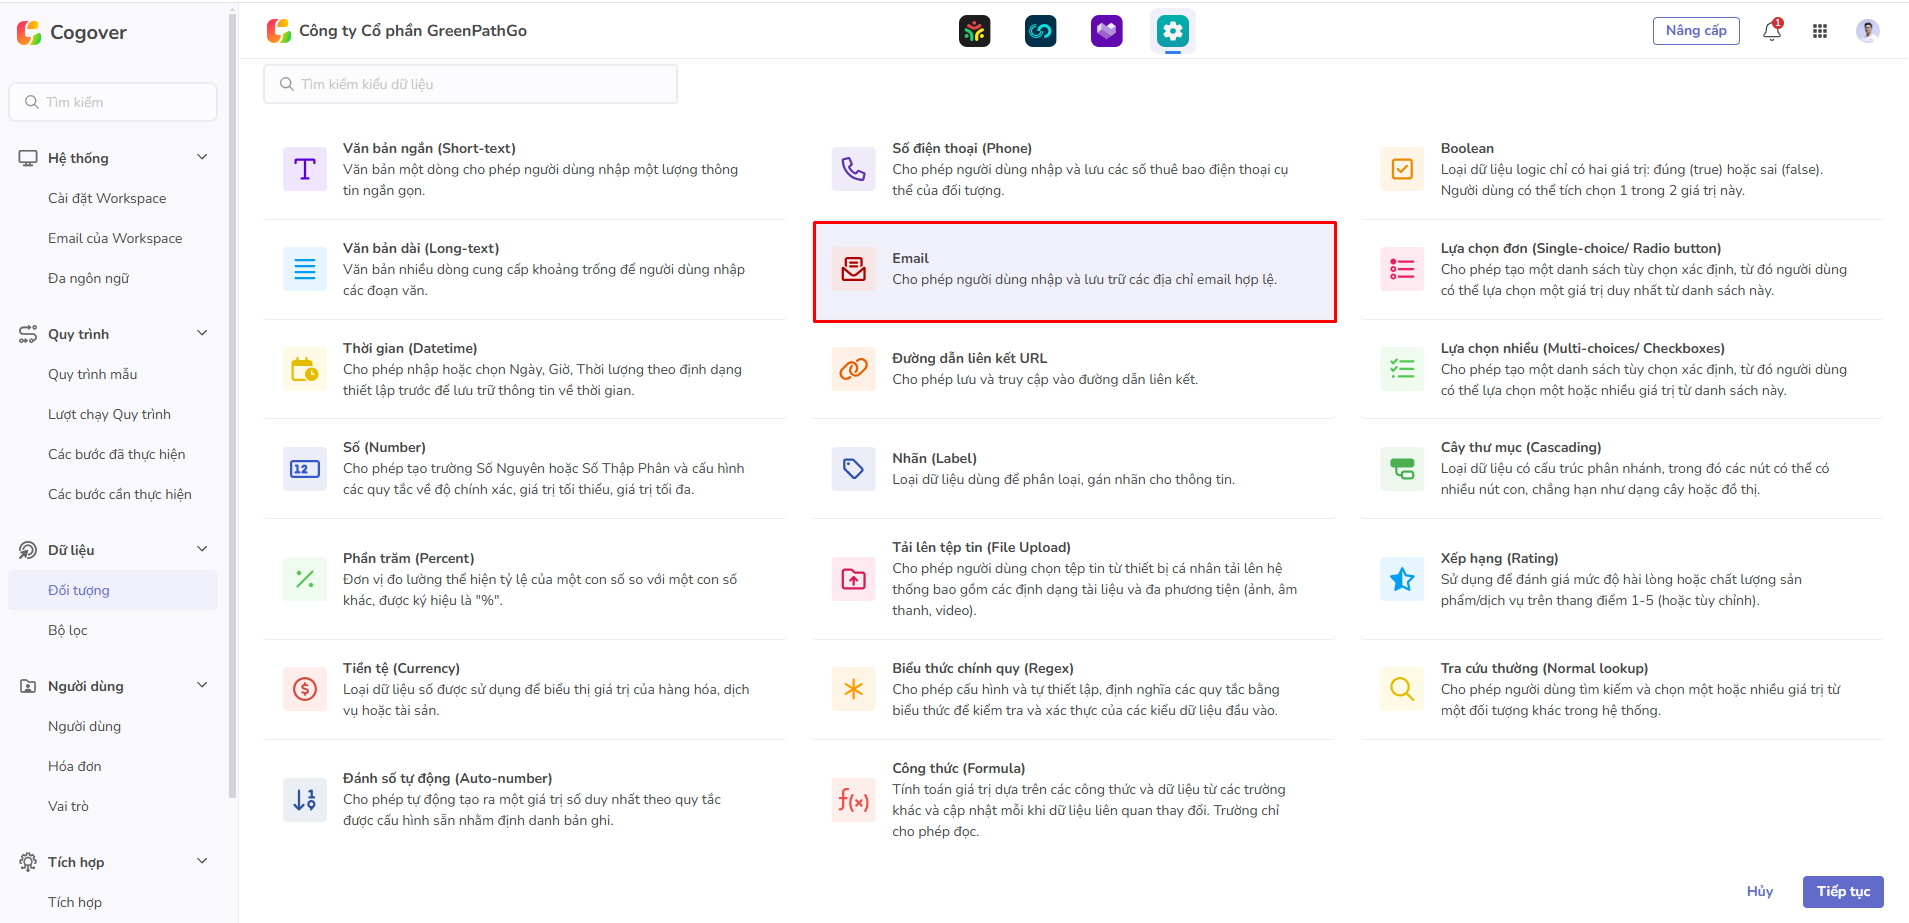Click the Rating star icon
This screenshot has height=923, width=1909.
point(1402,579)
